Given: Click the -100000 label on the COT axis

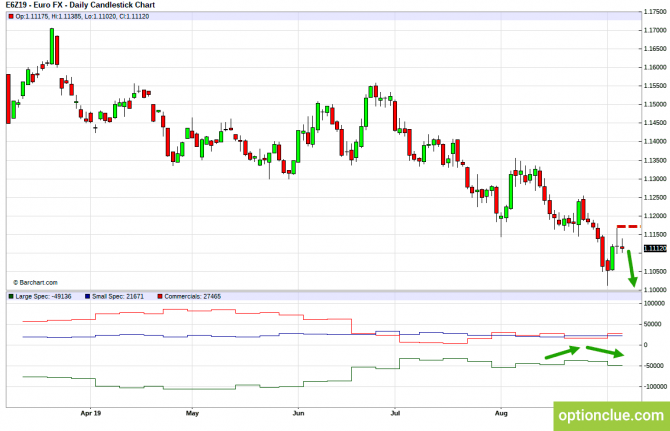Looking at the screenshot, I should pos(655,387).
